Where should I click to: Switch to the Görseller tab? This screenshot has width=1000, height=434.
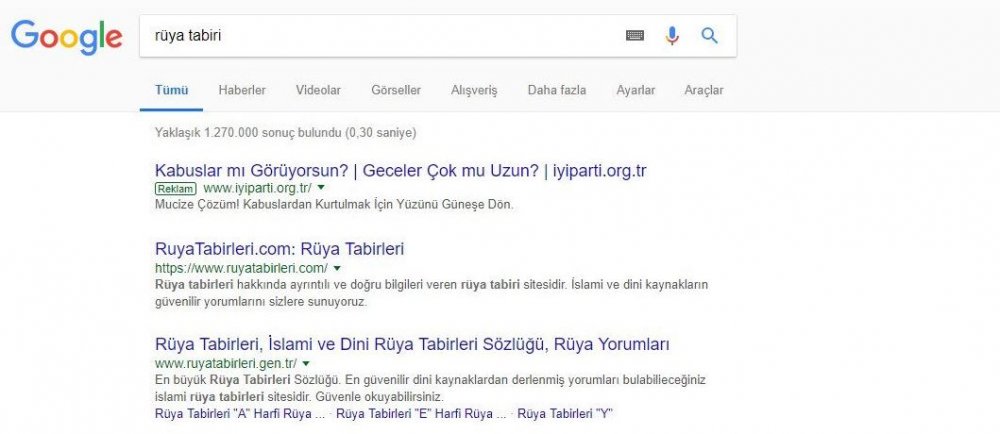click(396, 90)
